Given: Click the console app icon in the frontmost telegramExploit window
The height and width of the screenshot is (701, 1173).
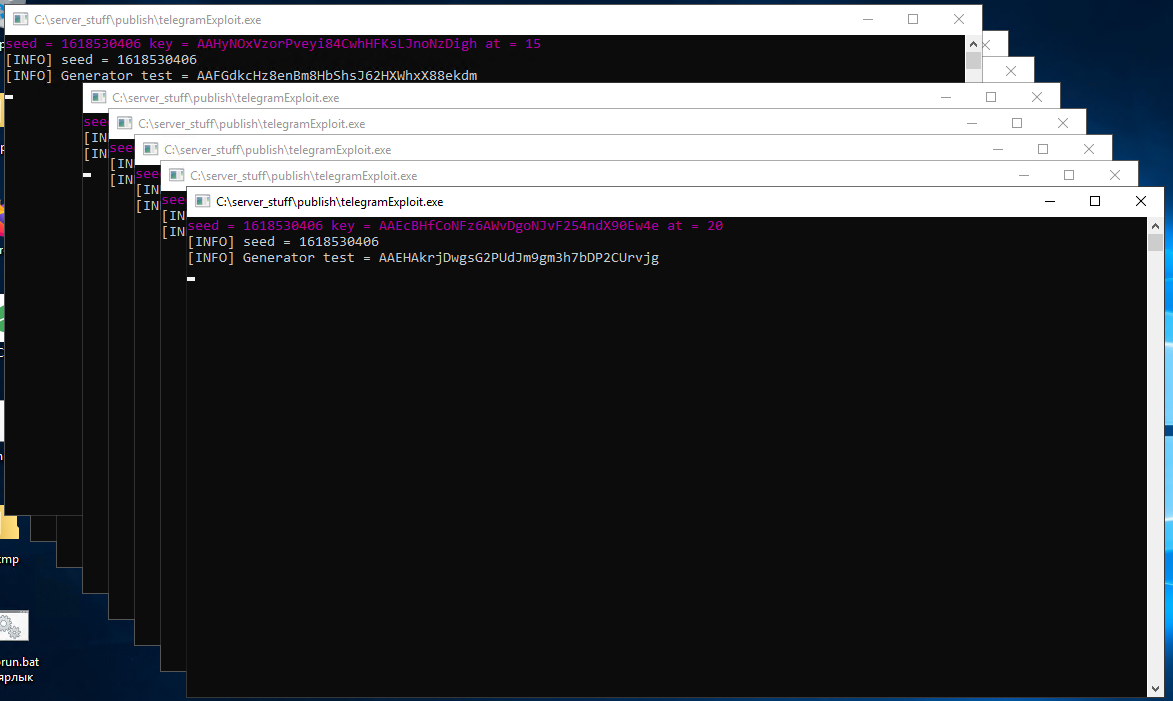Looking at the screenshot, I should 202,201.
